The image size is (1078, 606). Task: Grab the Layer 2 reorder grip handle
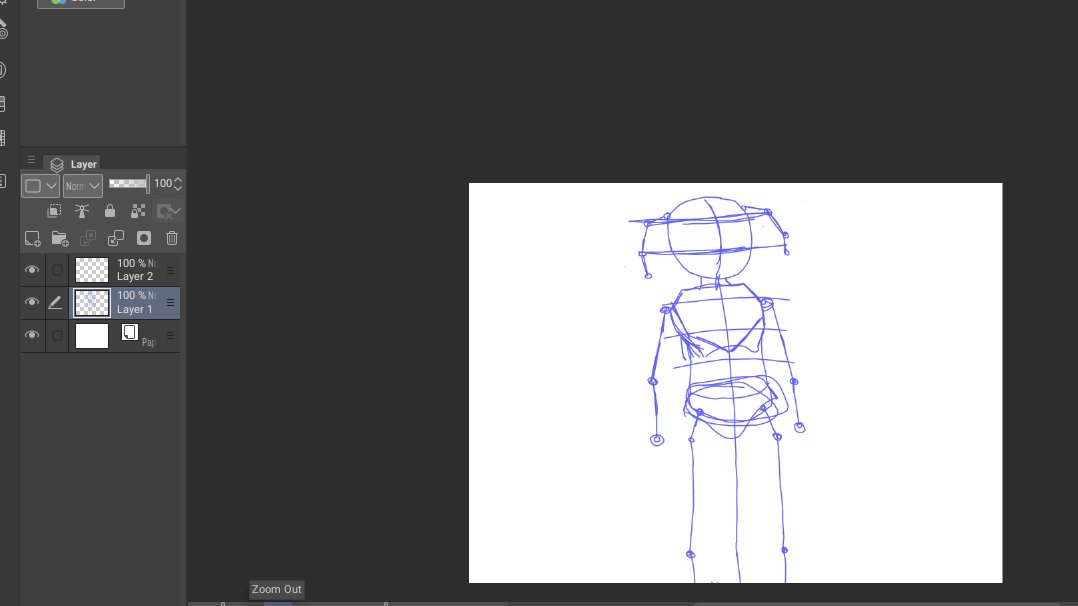pos(170,270)
